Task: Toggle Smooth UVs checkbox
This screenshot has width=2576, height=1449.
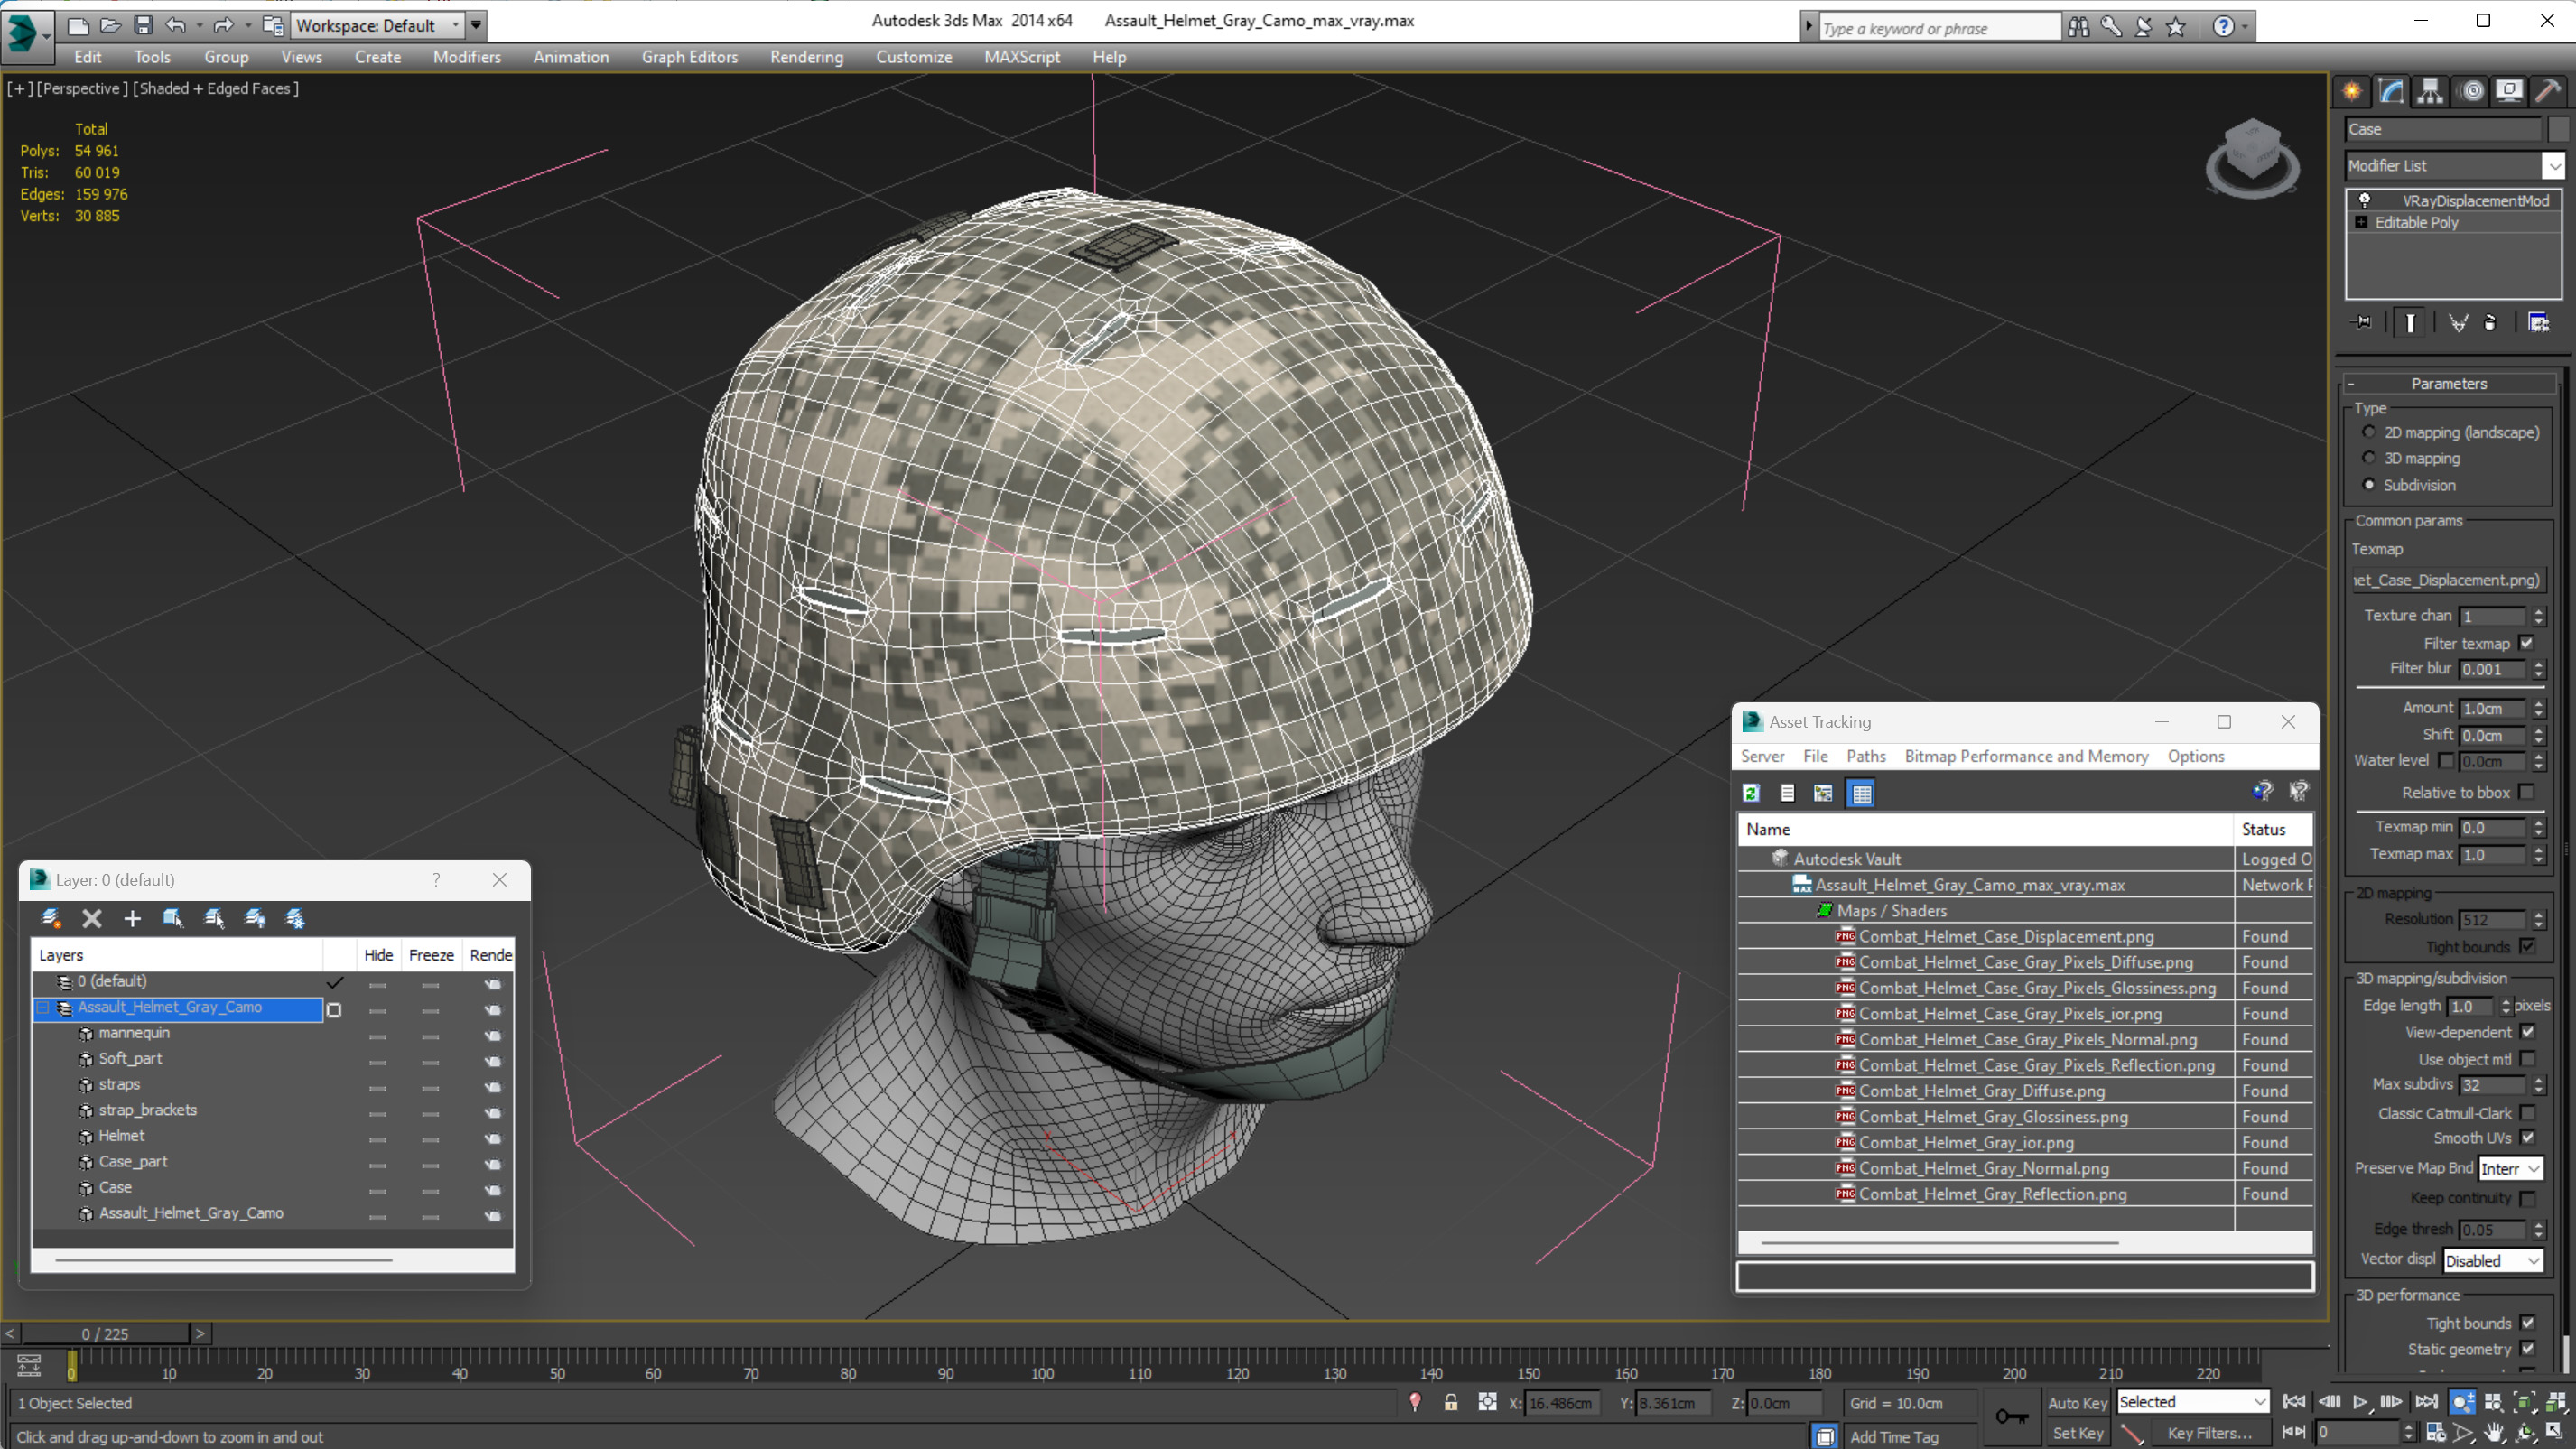Action: (x=2527, y=1138)
